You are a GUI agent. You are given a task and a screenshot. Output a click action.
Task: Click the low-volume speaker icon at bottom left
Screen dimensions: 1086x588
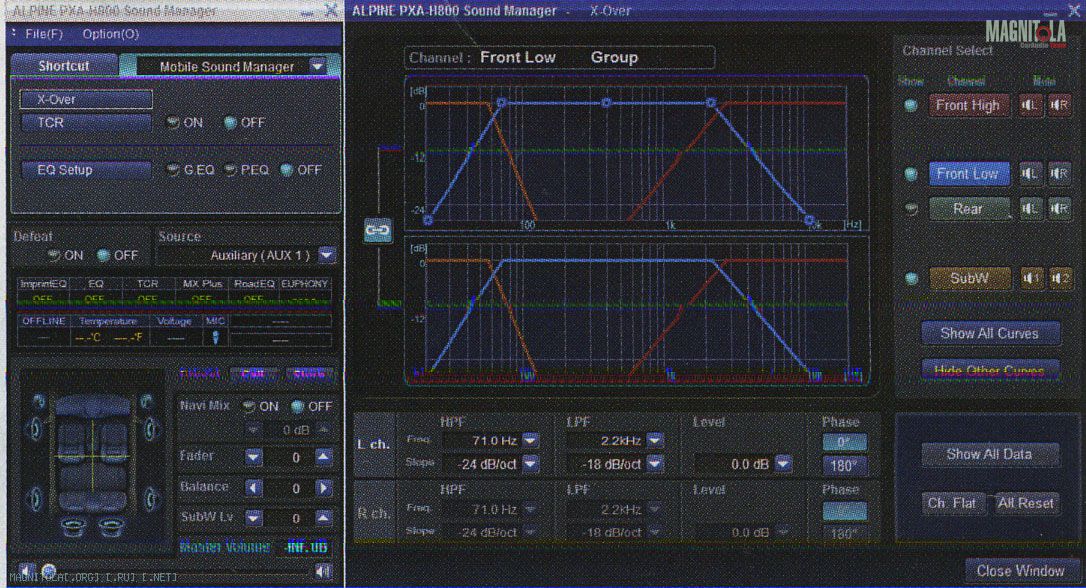(x=24, y=570)
